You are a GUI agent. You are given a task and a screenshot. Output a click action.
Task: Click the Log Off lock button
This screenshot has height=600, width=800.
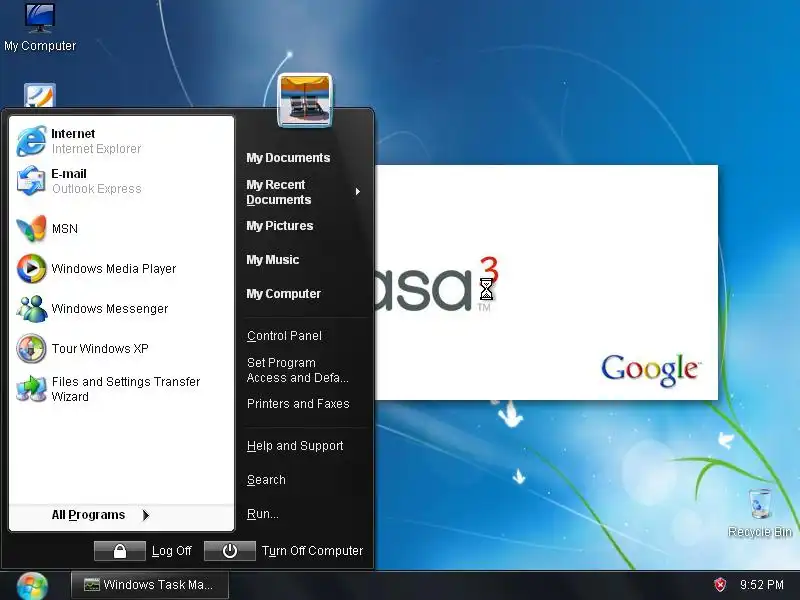point(120,551)
